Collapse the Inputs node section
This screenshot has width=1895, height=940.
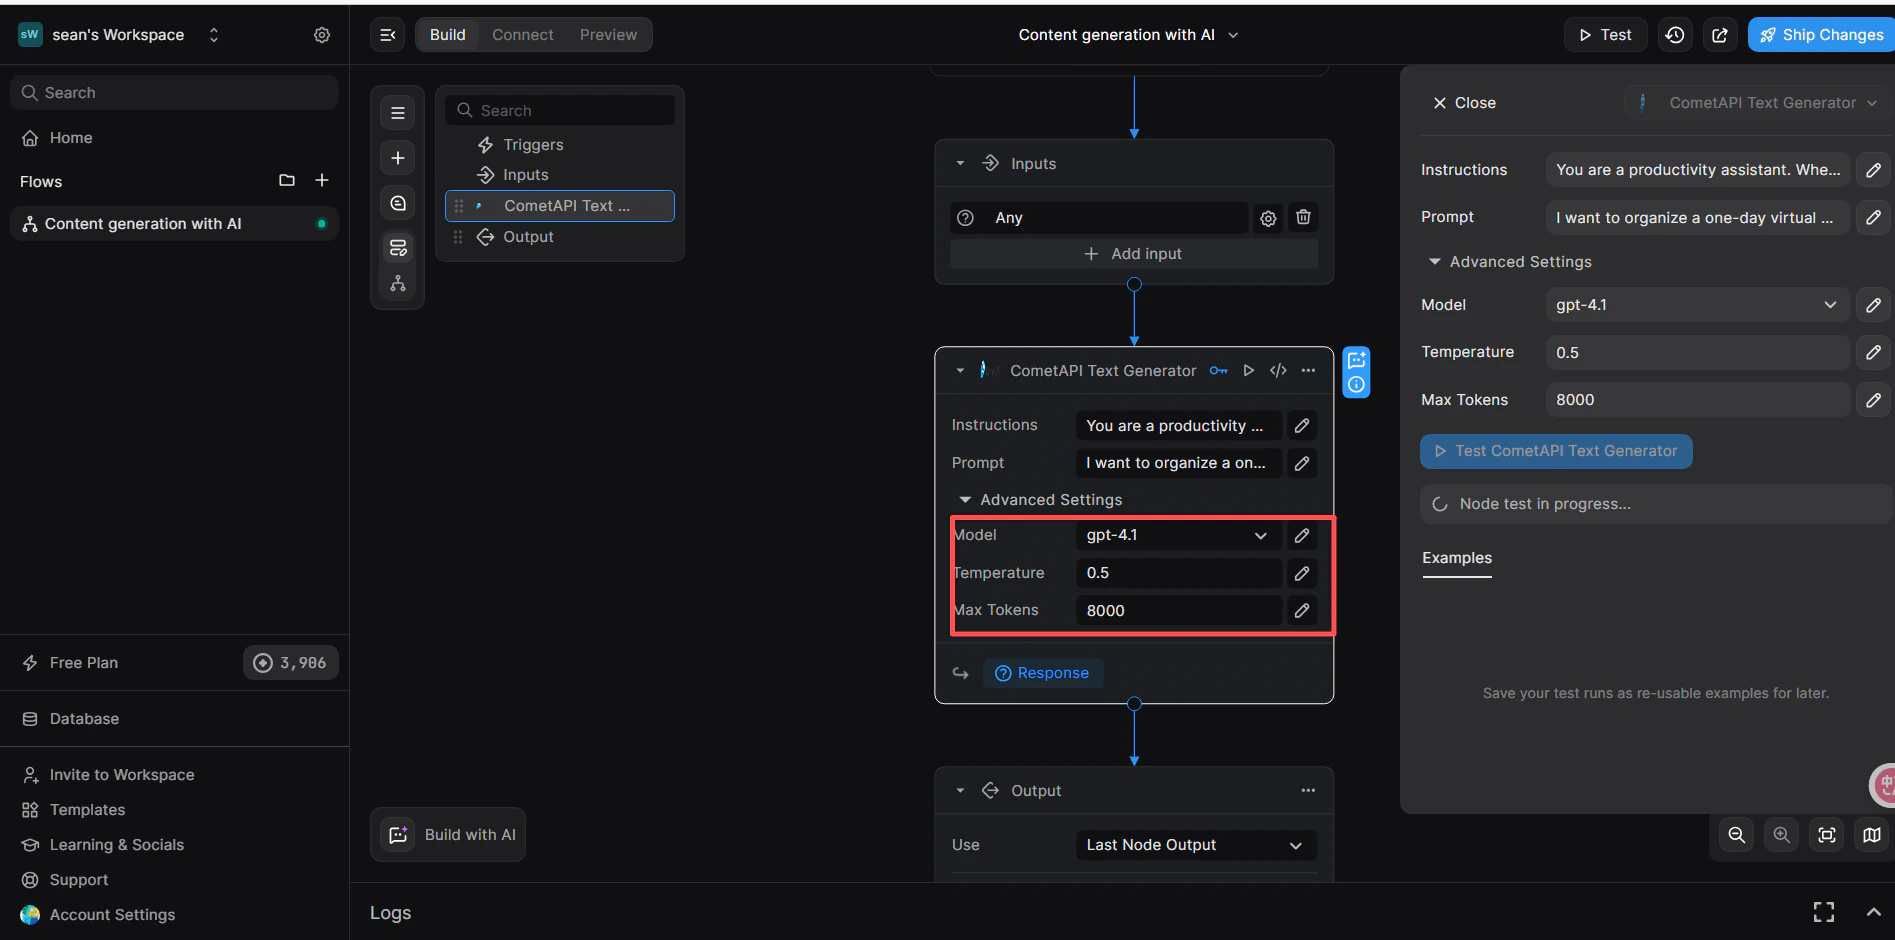pyautogui.click(x=959, y=163)
